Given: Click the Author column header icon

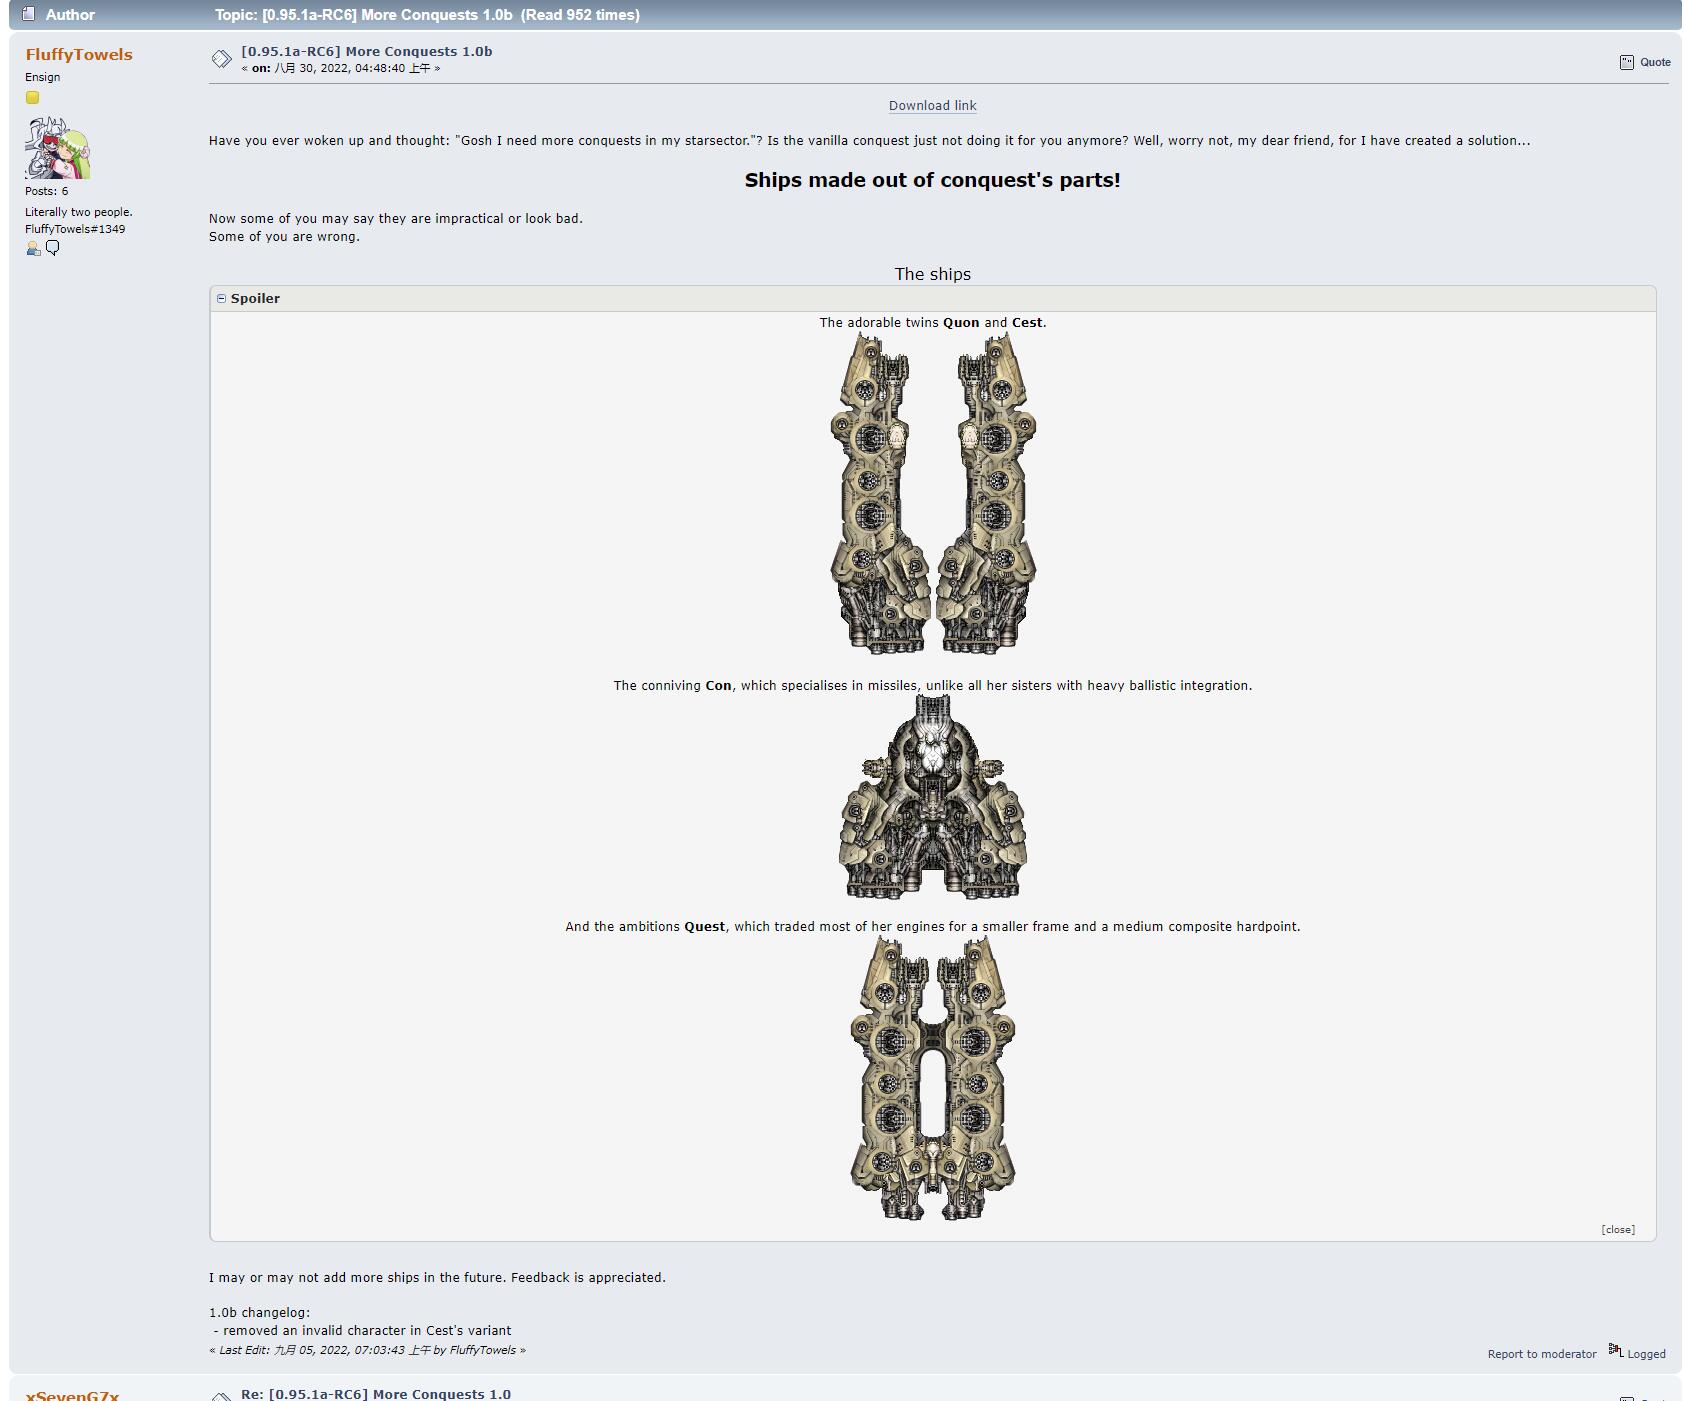Looking at the screenshot, I should click(28, 14).
